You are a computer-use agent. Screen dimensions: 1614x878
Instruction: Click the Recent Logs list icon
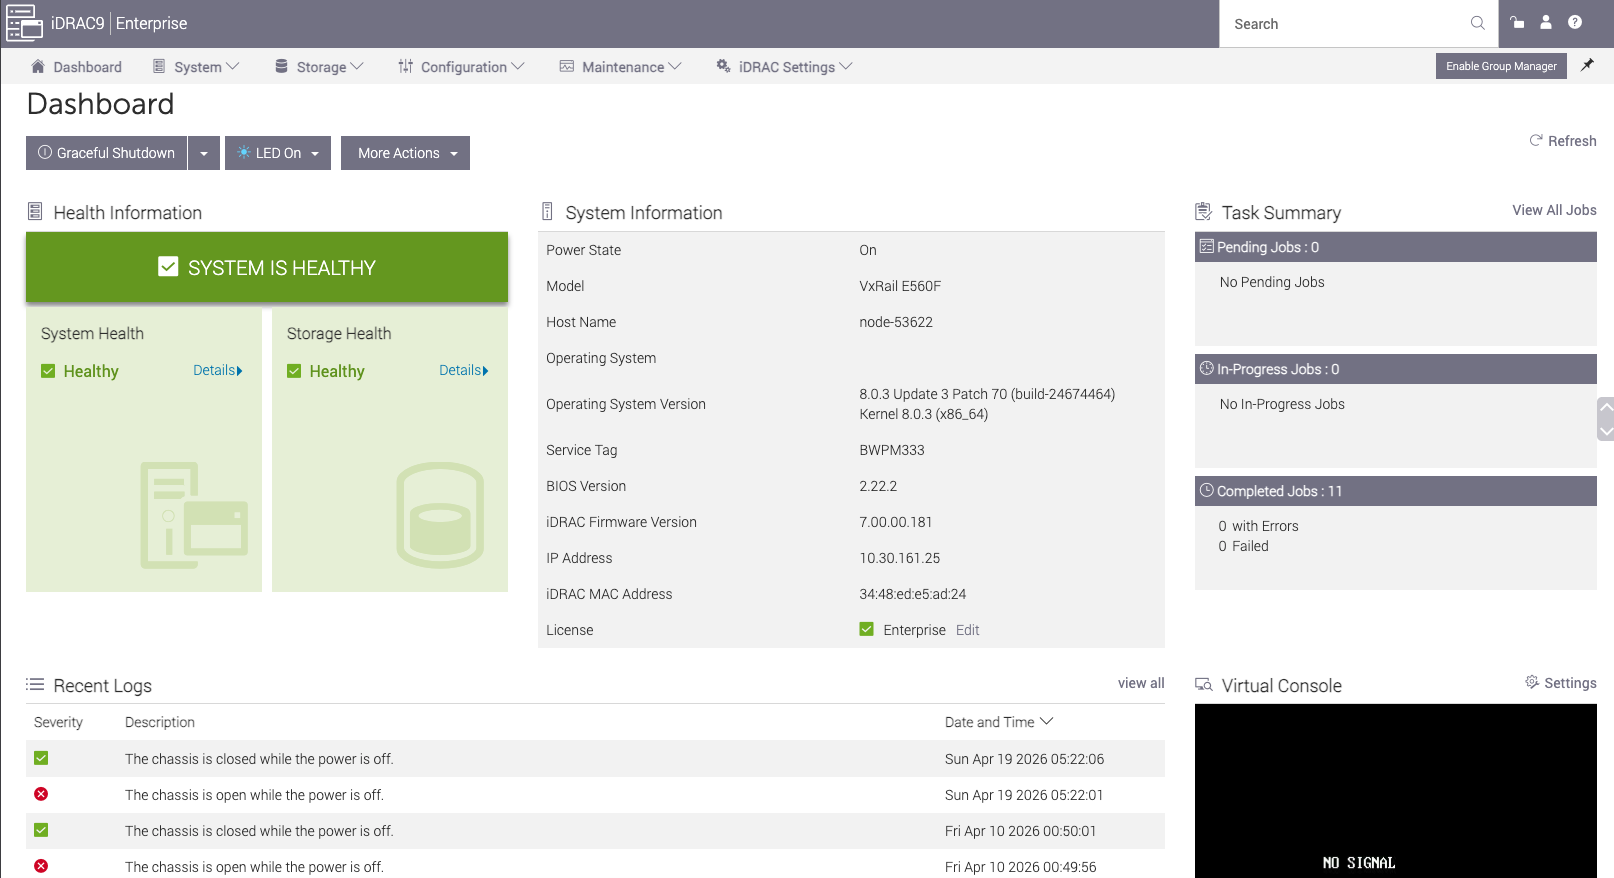click(x=35, y=685)
